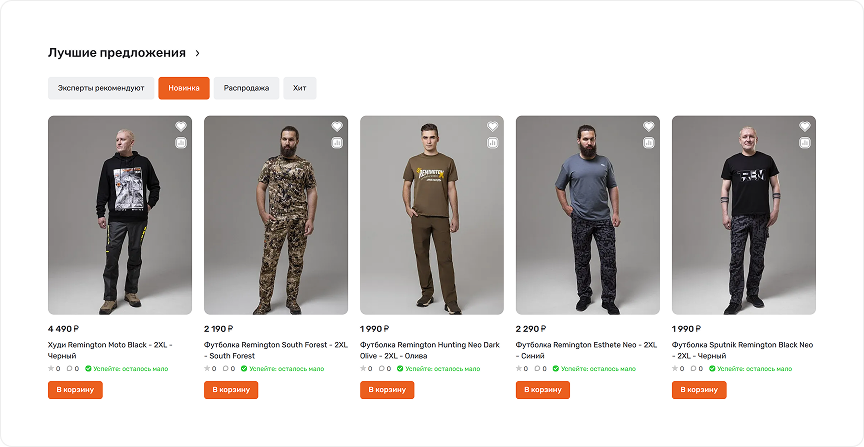Add Hunting Neo Dark Olive to comparison
Image resolution: width=864 pixels, height=447 pixels.
[x=493, y=143]
